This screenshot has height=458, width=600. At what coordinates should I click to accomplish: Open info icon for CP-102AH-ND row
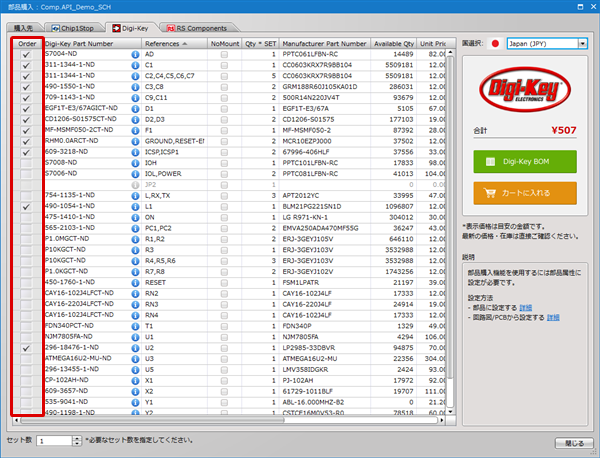(135, 381)
